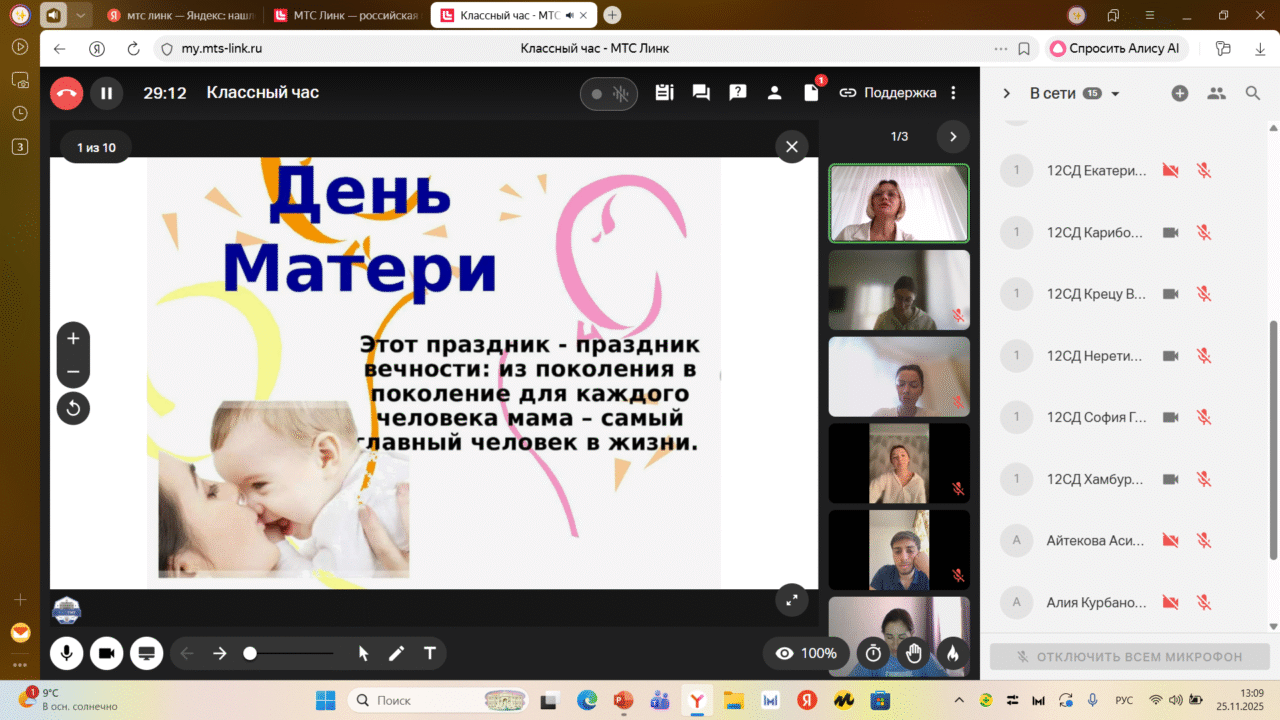This screenshot has width=1280, height=720.
Task: Go to next page of video thumbnails
Action: tap(952, 137)
